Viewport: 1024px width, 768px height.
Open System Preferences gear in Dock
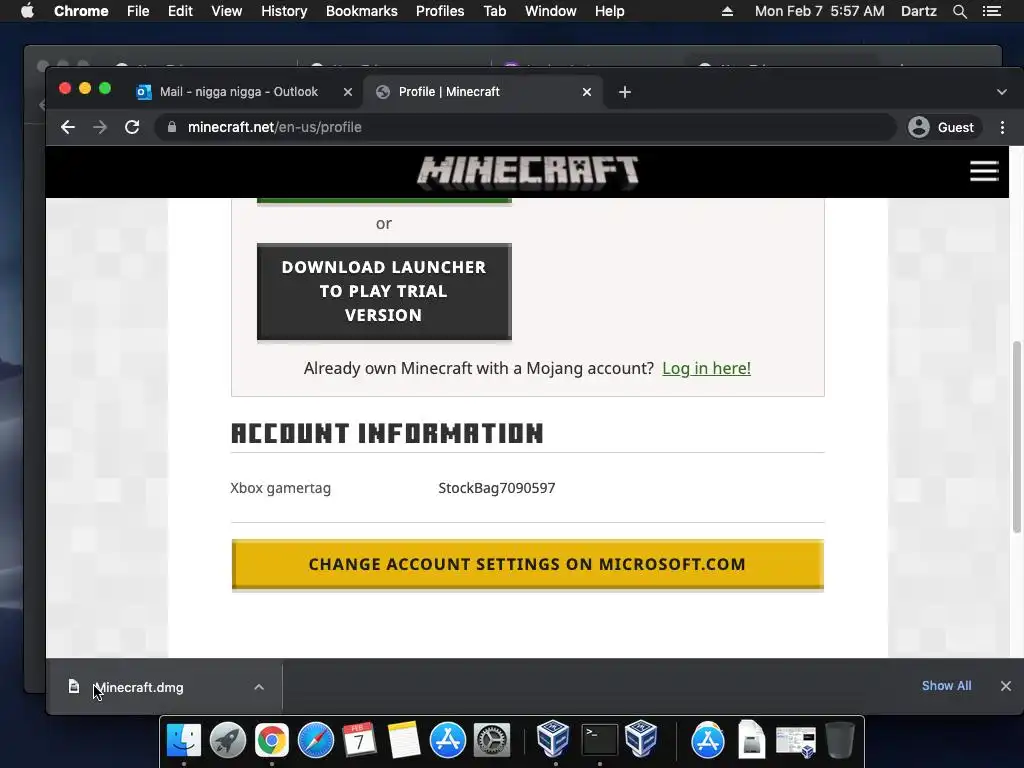tap(492, 740)
